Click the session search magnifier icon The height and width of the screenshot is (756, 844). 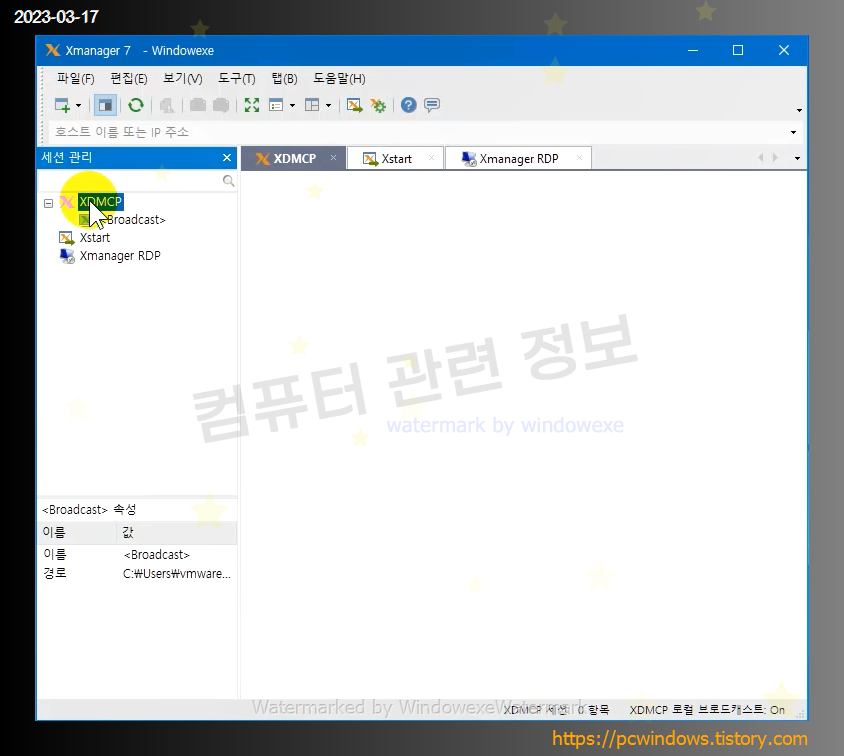coord(228,181)
